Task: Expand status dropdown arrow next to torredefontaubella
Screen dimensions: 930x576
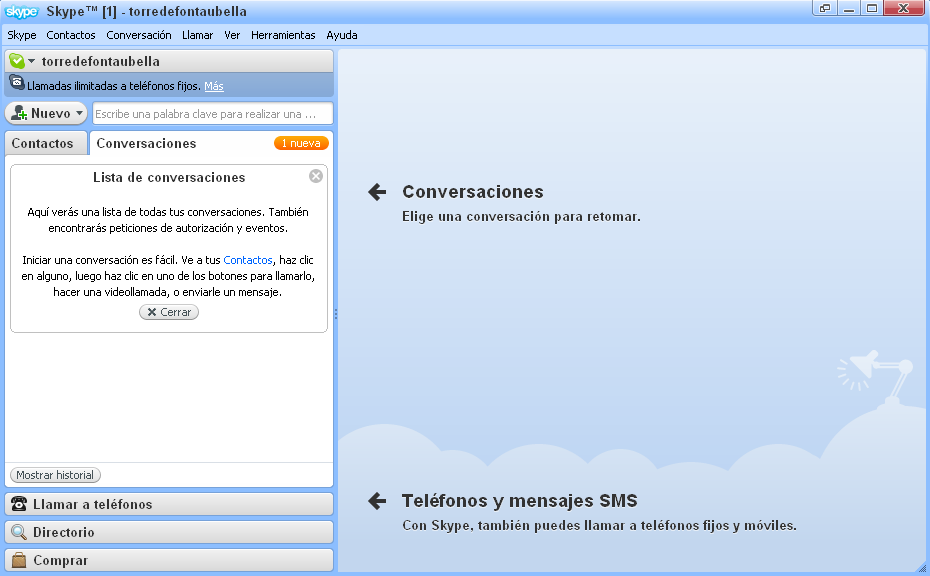Action: (31, 61)
